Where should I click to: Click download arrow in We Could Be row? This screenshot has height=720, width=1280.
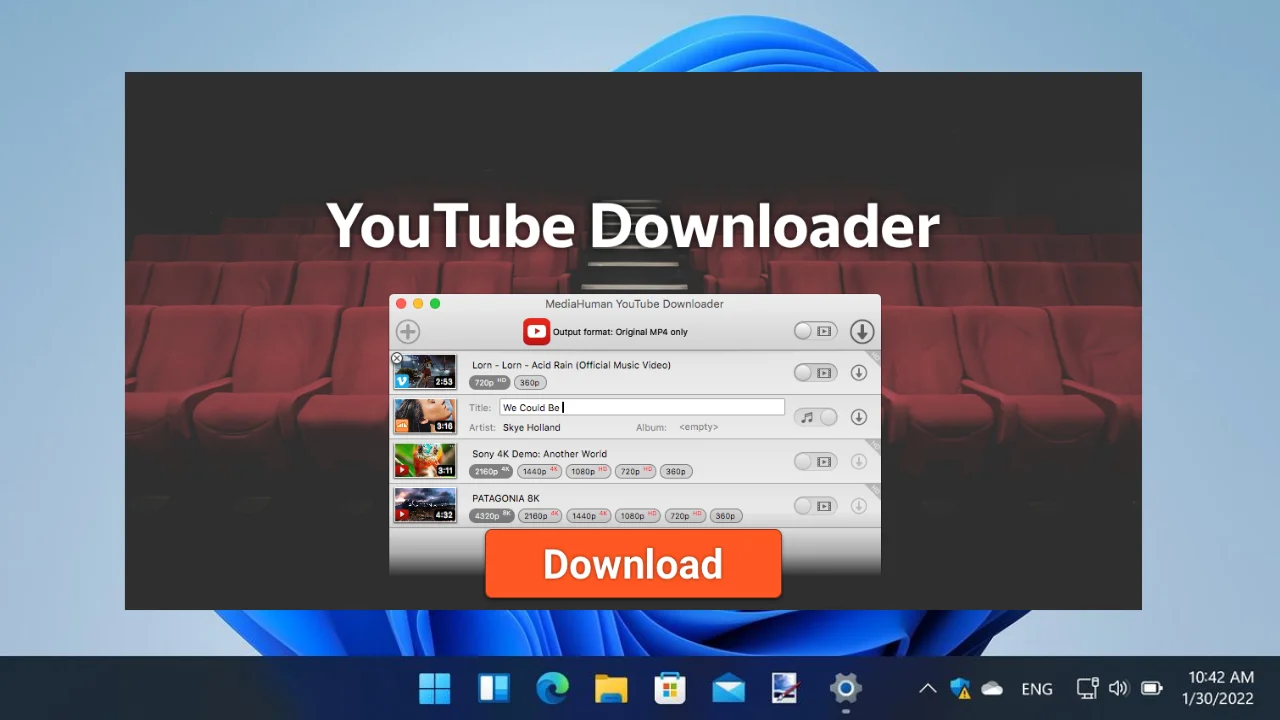(858, 417)
